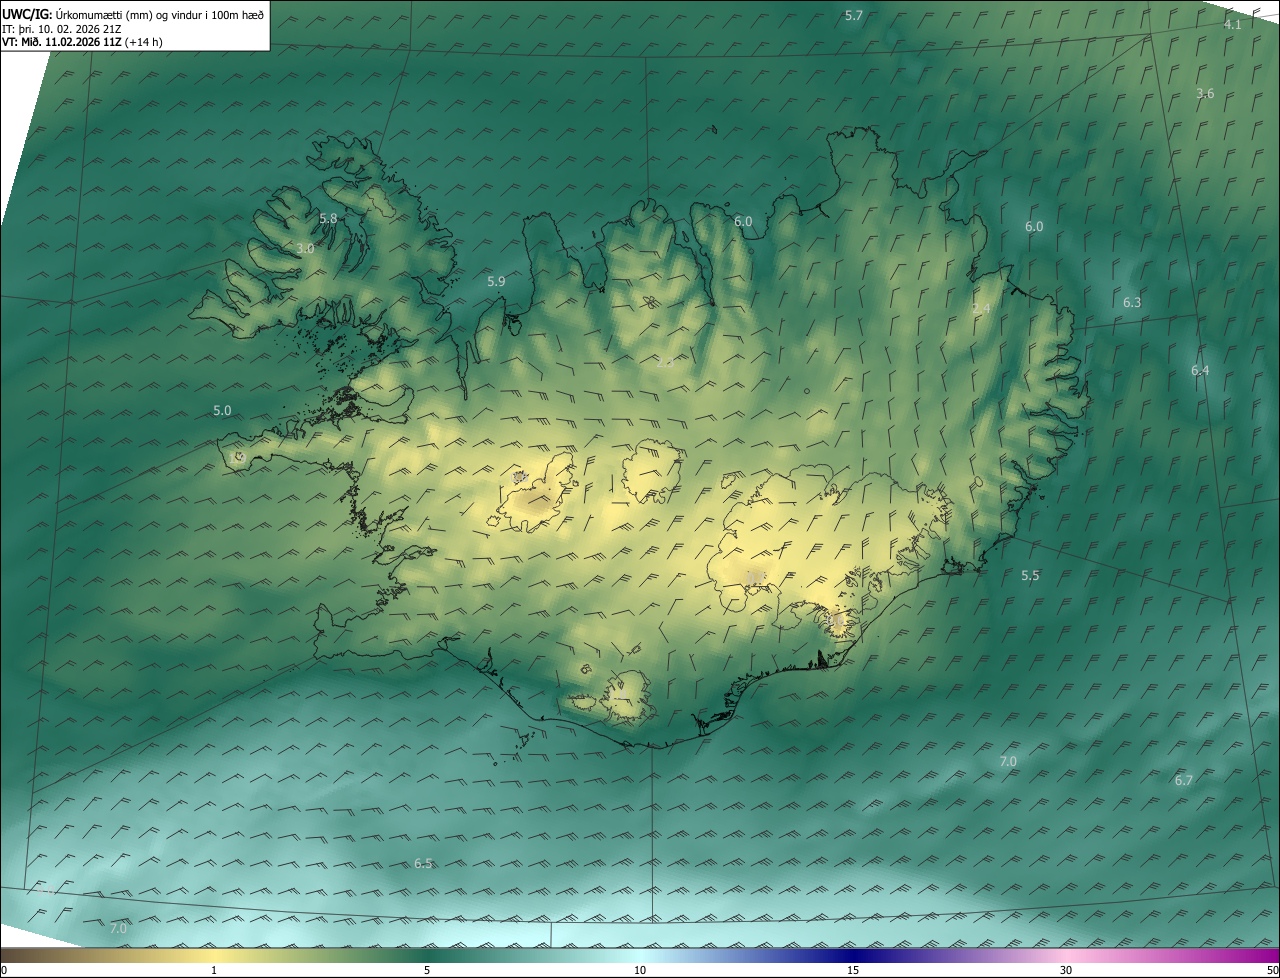Click the 6.5 value label on the map

pyautogui.click(x=423, y=863)
